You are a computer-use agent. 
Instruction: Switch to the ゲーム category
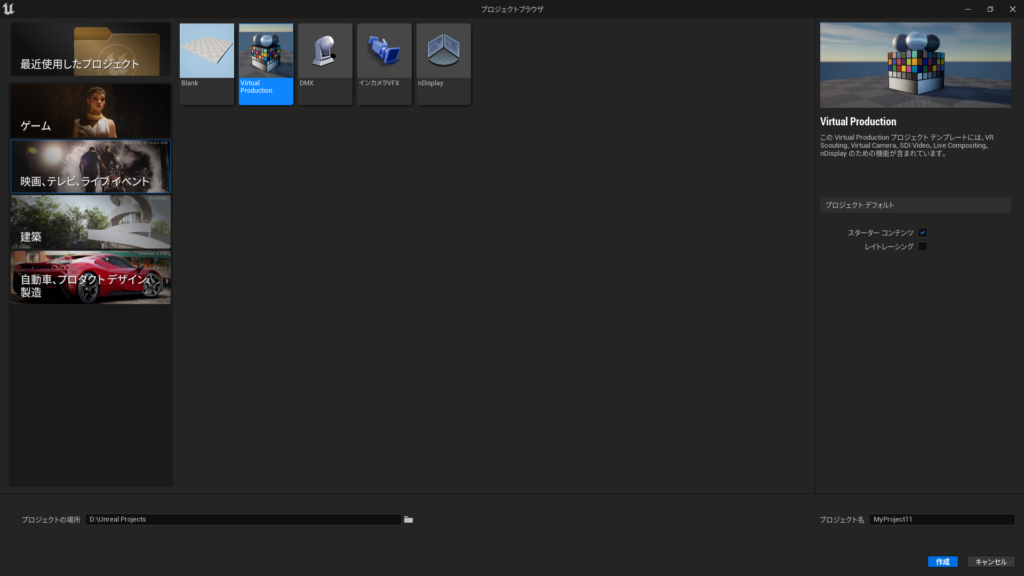90,112
